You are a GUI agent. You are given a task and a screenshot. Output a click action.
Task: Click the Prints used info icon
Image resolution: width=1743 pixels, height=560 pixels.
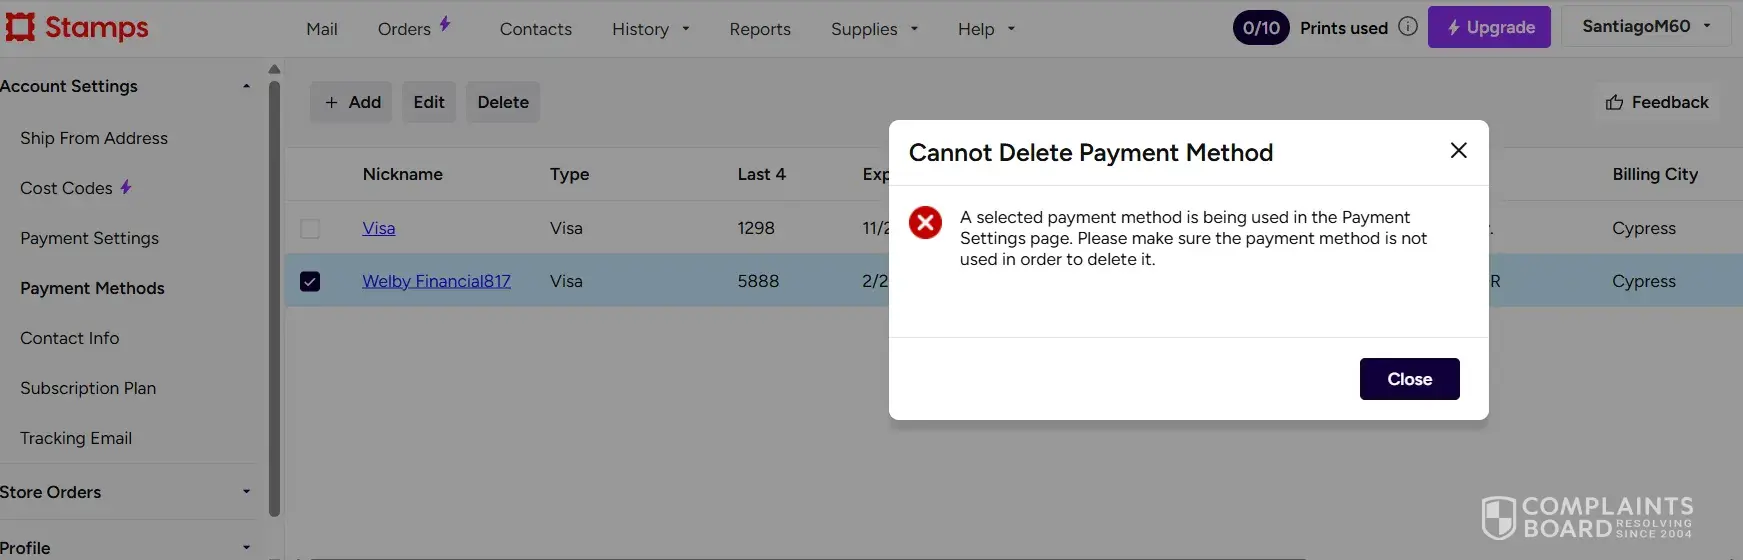point(1408,27)
